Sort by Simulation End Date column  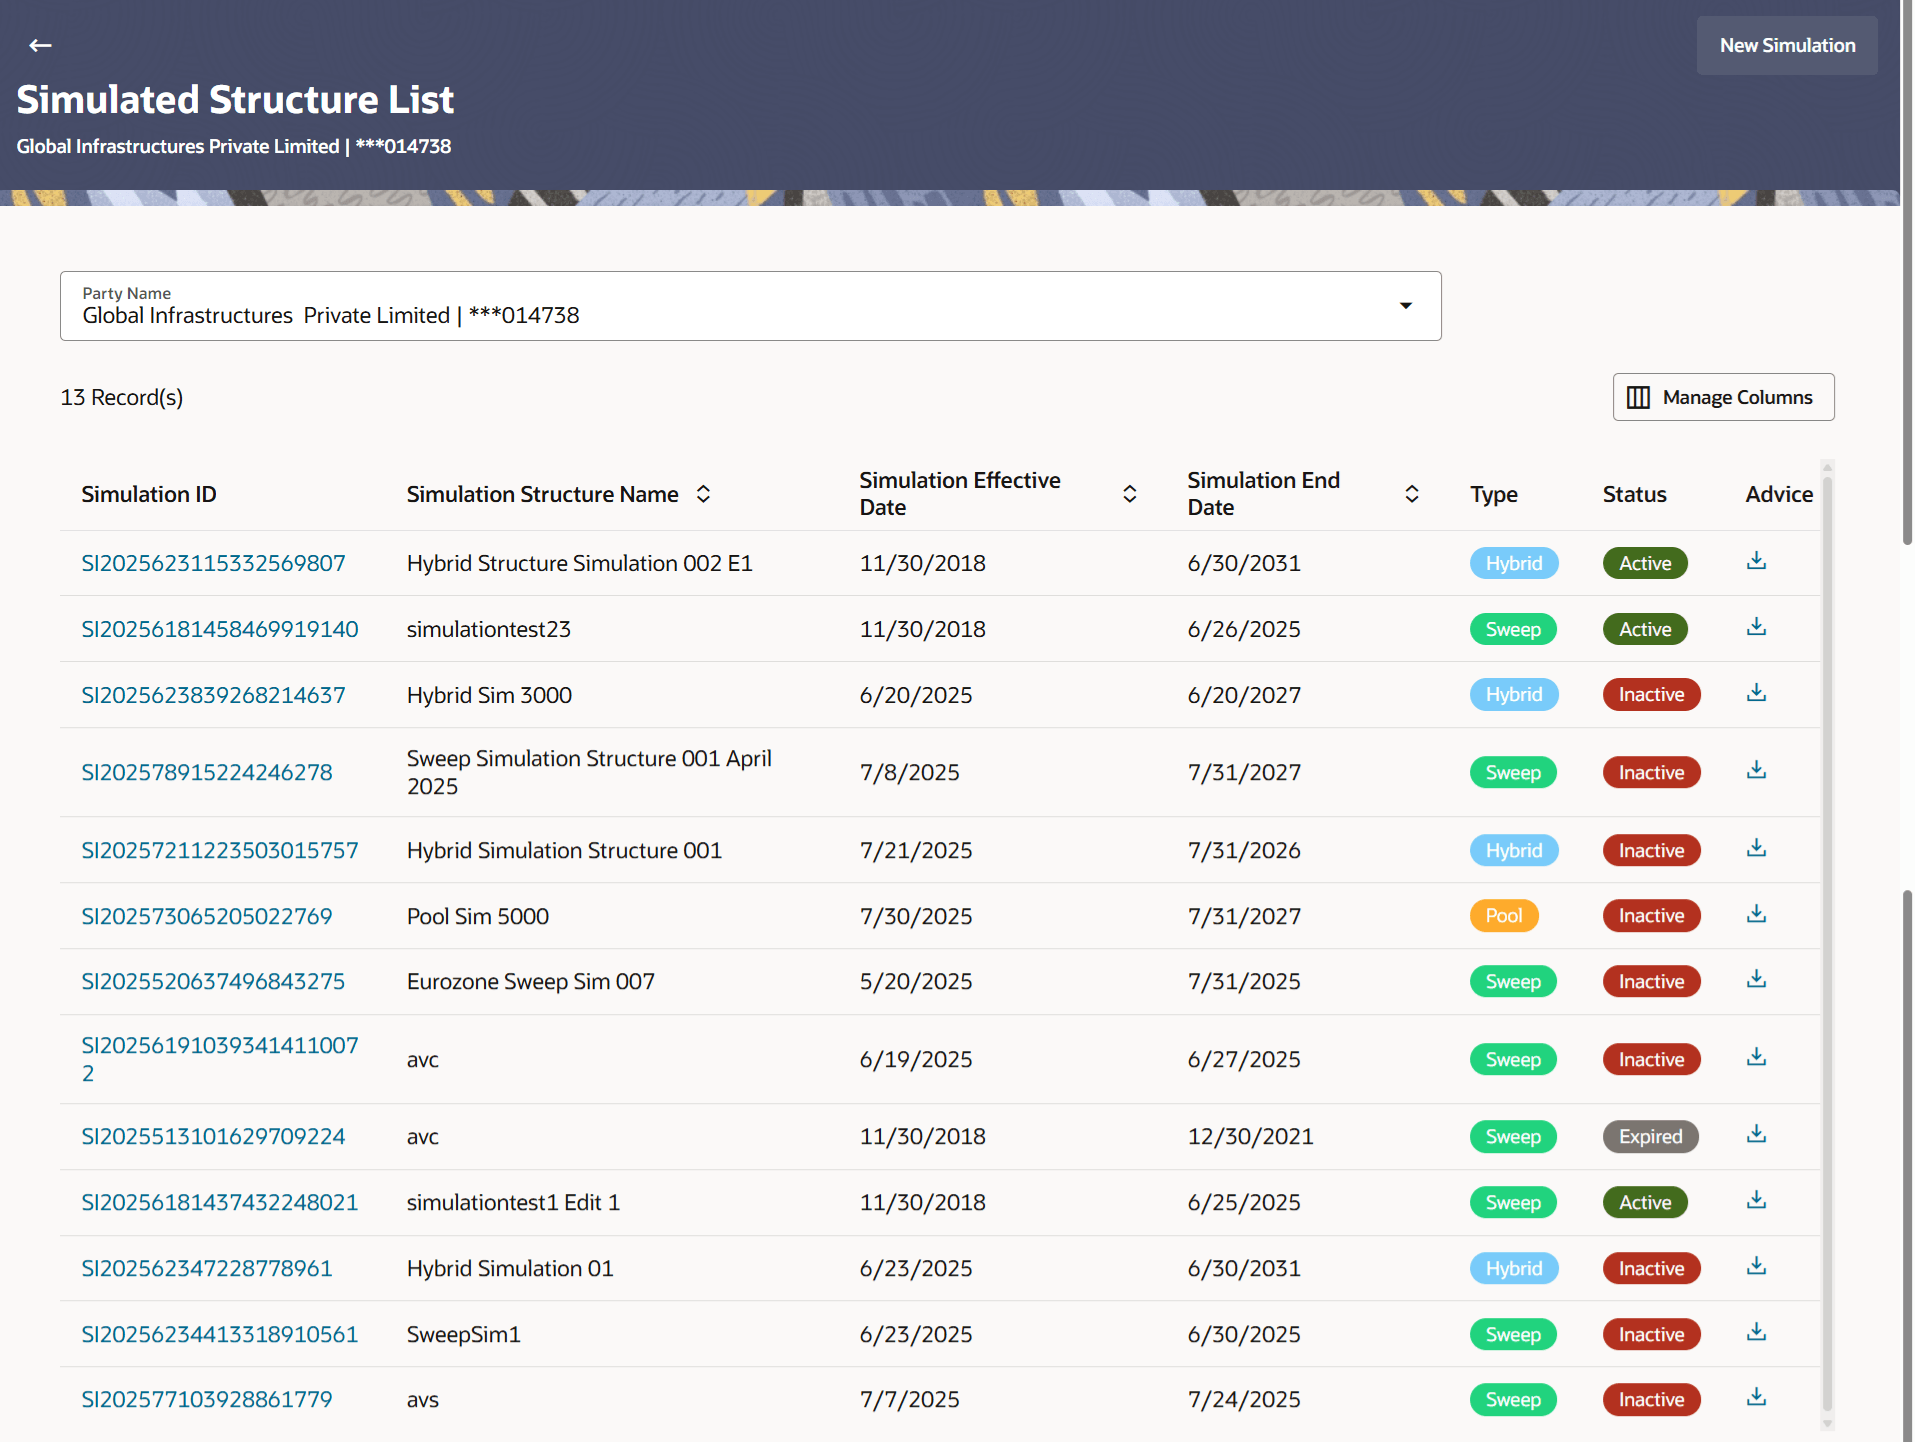tap(1411, 494)
